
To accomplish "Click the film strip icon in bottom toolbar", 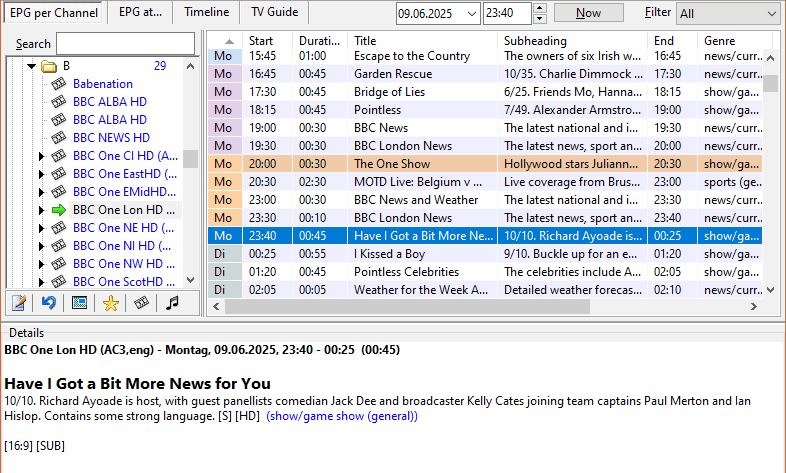I will (141, 303).
